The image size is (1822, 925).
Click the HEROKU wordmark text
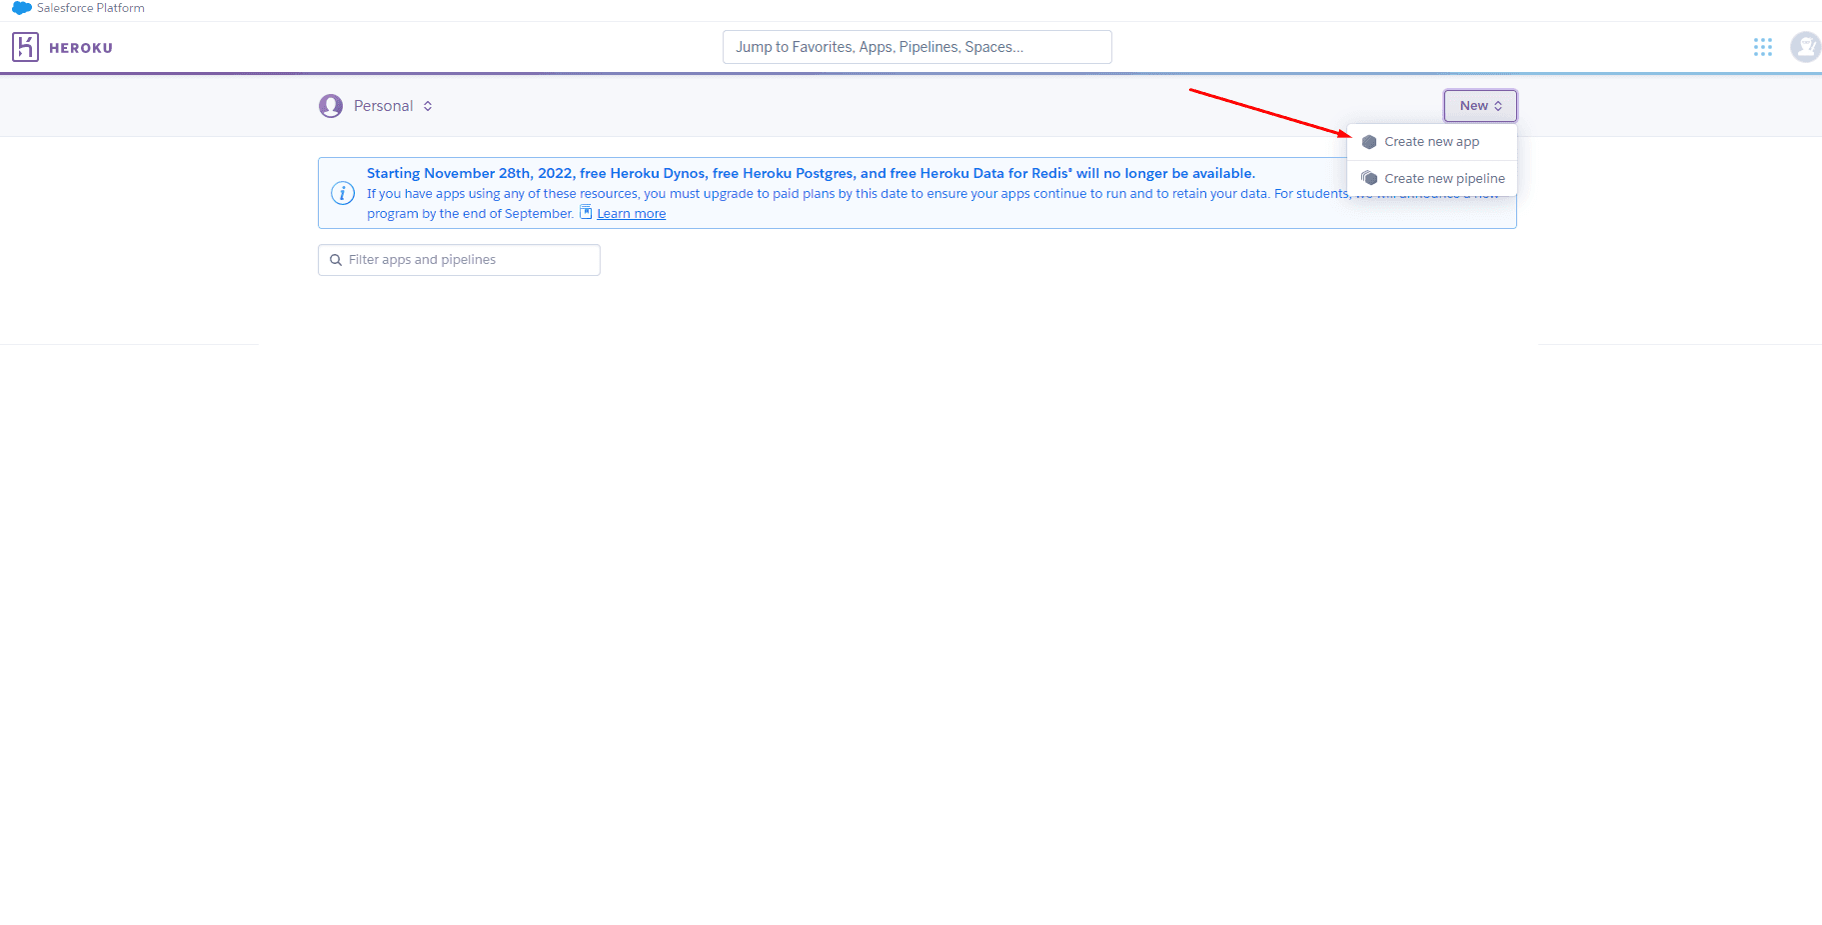tap(81, 48)
